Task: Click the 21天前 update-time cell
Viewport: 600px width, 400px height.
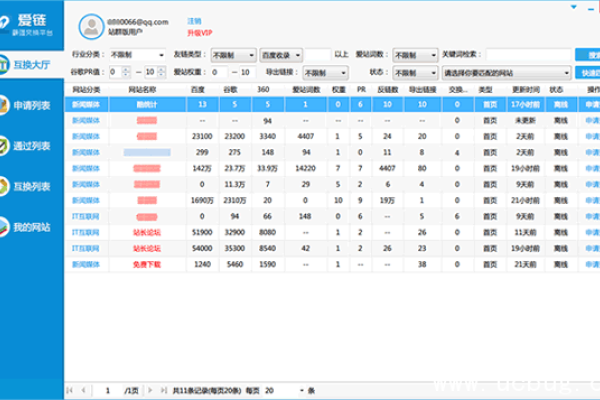Action: click(x=525, y=264)
